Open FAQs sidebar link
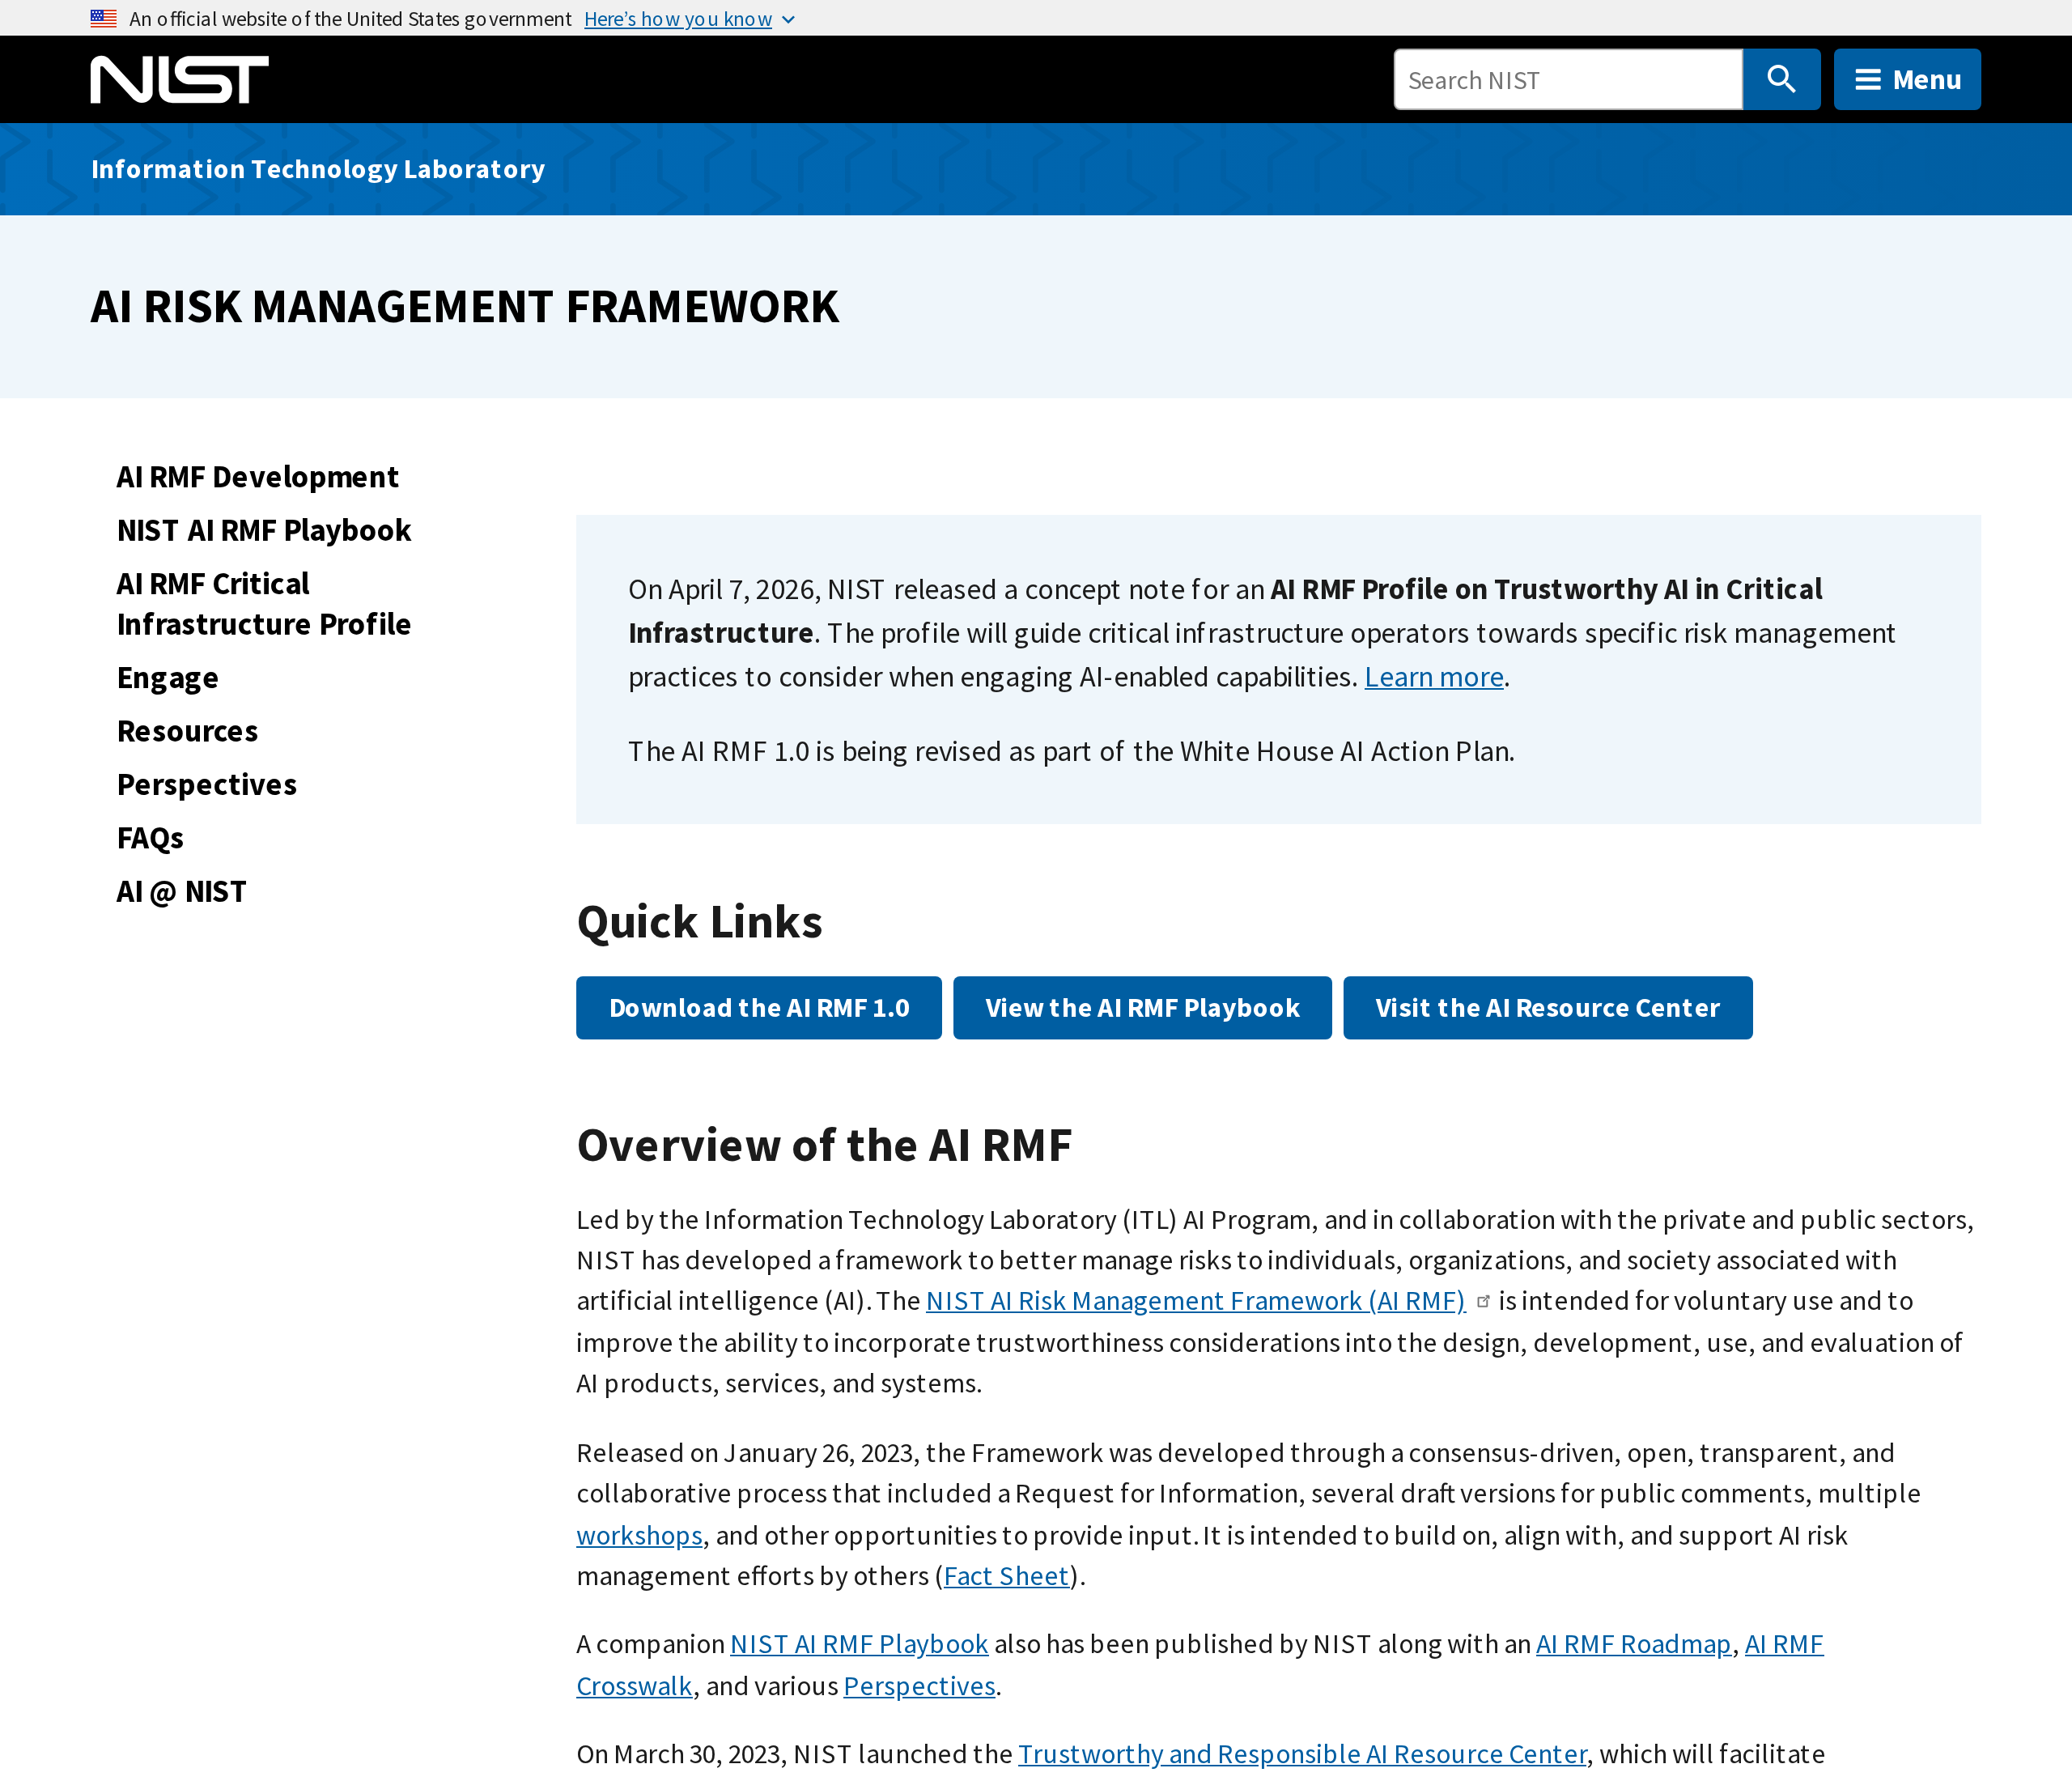Image resolution: width=2072 pixels, height=1781 pixels. click(150, 838)
